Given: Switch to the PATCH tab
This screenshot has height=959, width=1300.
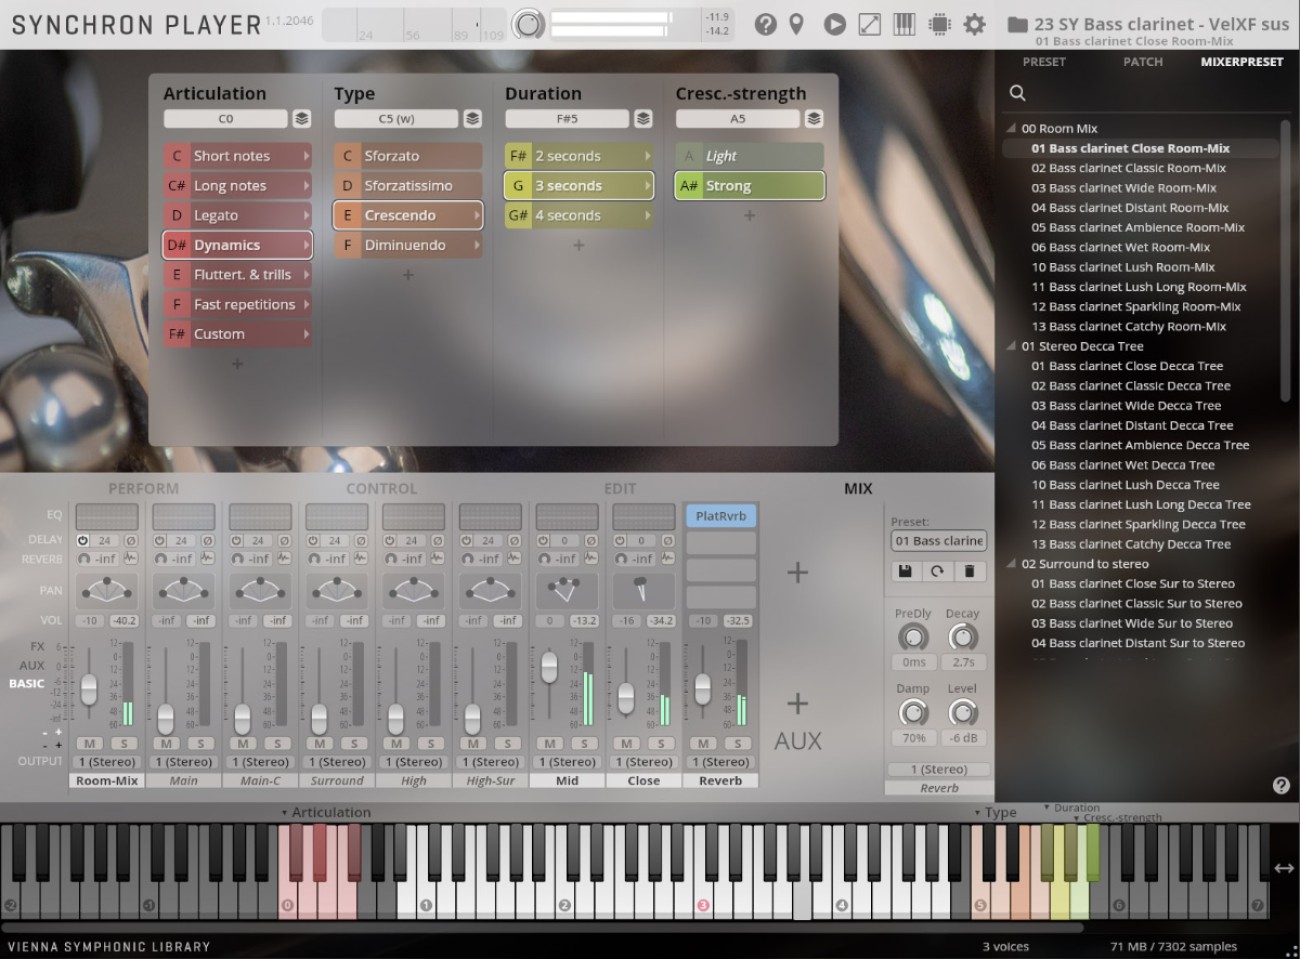Looking at the screenshot, I should 1142,61.
